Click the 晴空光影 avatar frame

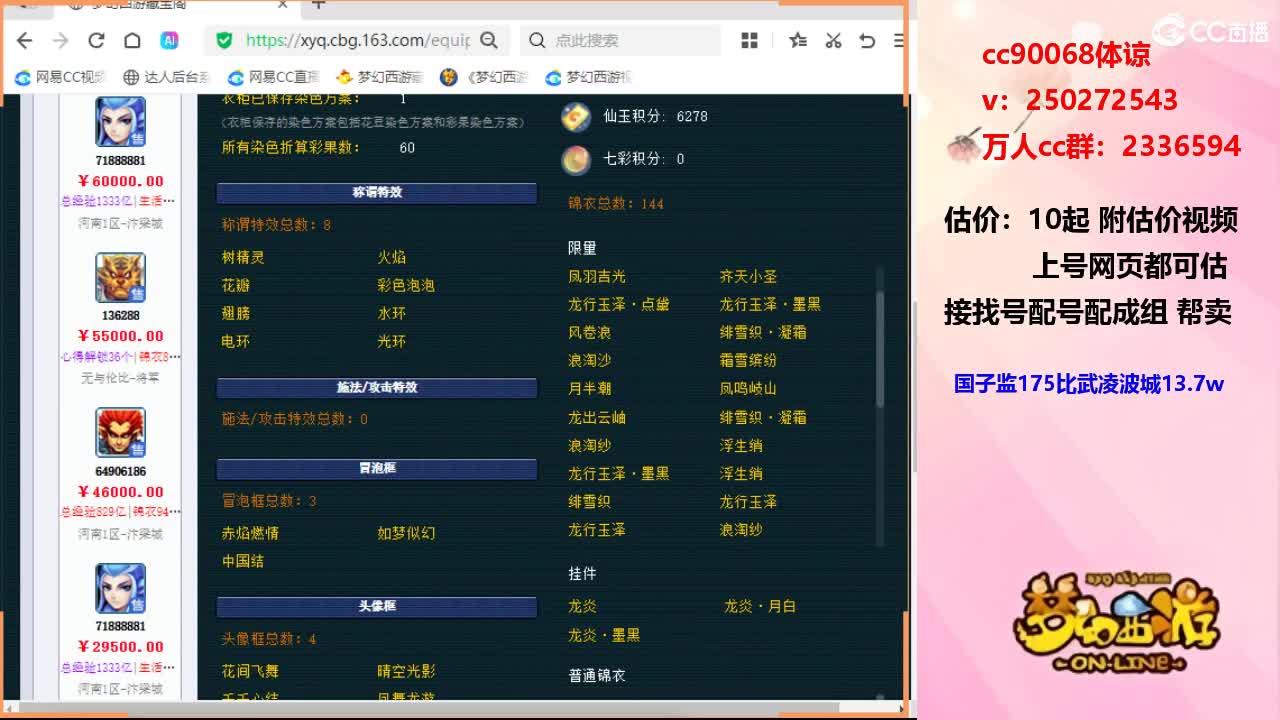pos(406,671)
